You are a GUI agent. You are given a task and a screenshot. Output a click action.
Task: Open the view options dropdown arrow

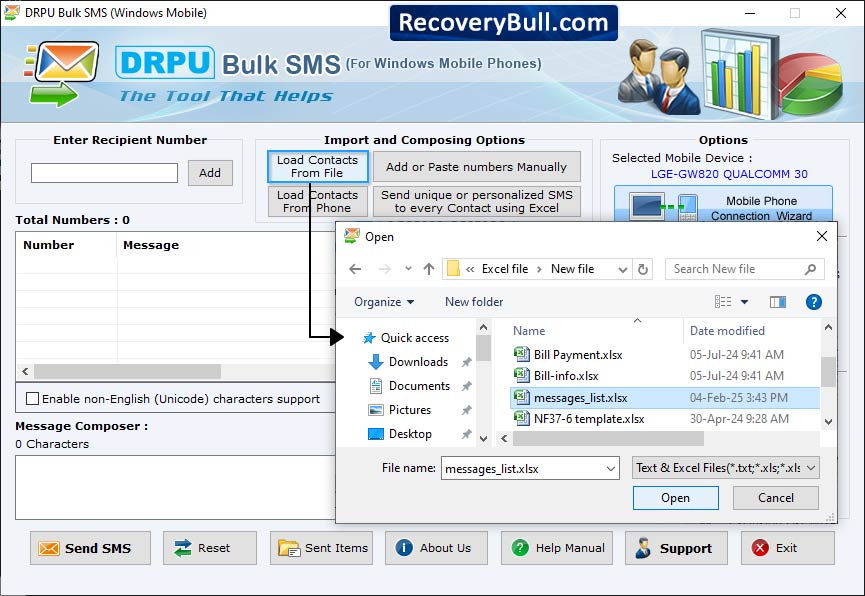pyautogui.click(x=744, y=302)
